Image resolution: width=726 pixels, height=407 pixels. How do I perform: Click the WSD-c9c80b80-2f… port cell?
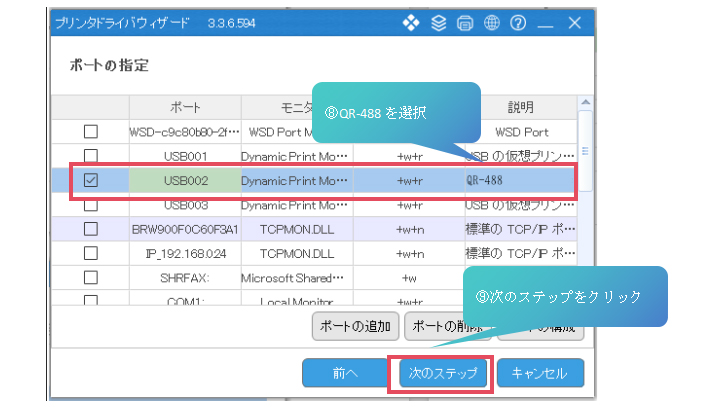pos(185,132)
